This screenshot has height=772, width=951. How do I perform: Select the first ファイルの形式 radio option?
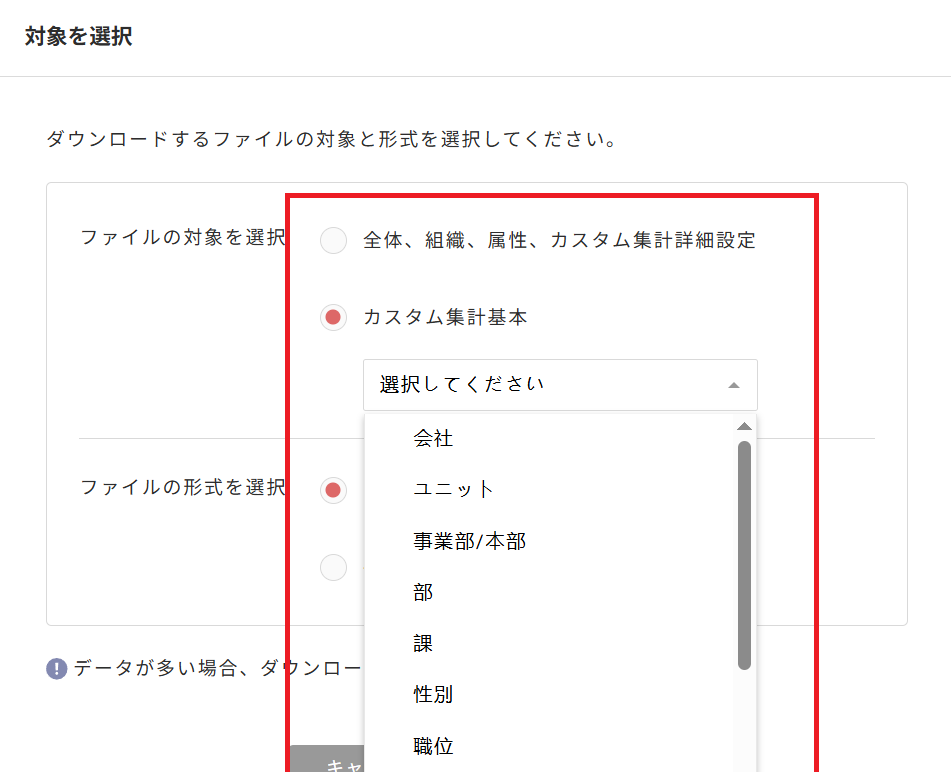(x=333, y=490)
